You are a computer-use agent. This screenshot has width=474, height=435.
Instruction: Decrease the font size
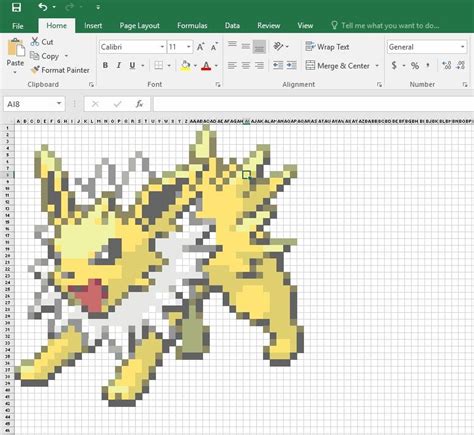(214, 47)
